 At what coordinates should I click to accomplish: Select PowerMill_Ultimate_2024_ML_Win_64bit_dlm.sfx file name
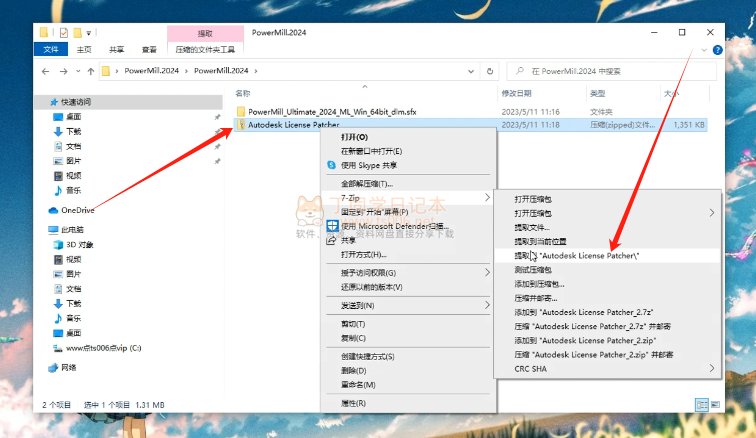(x=332, y=111)
